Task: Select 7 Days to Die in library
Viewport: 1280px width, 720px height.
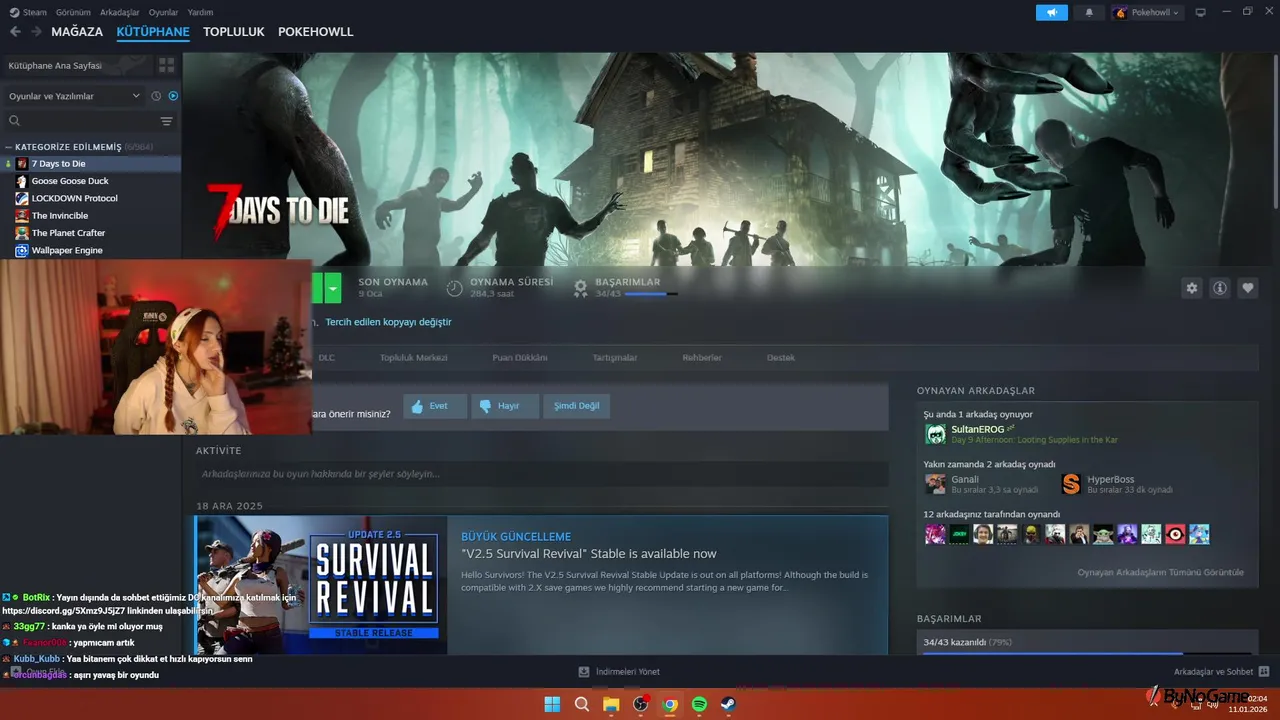Action: 90,163
